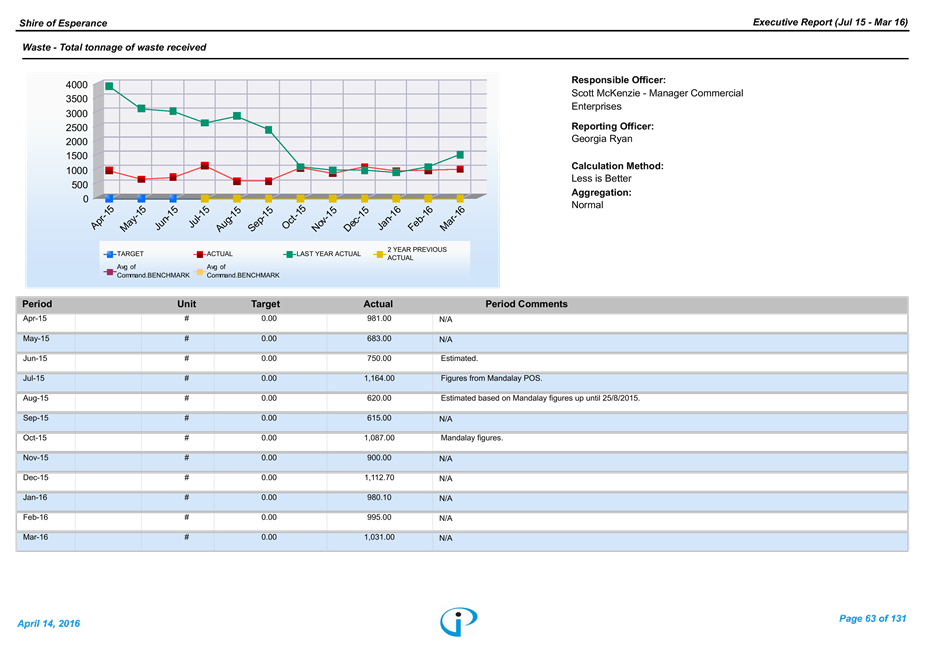Click the "Waste - Total tonnage of waste received" heading
The width and height of the screenshot is (928, 657).
pos(114,47)
